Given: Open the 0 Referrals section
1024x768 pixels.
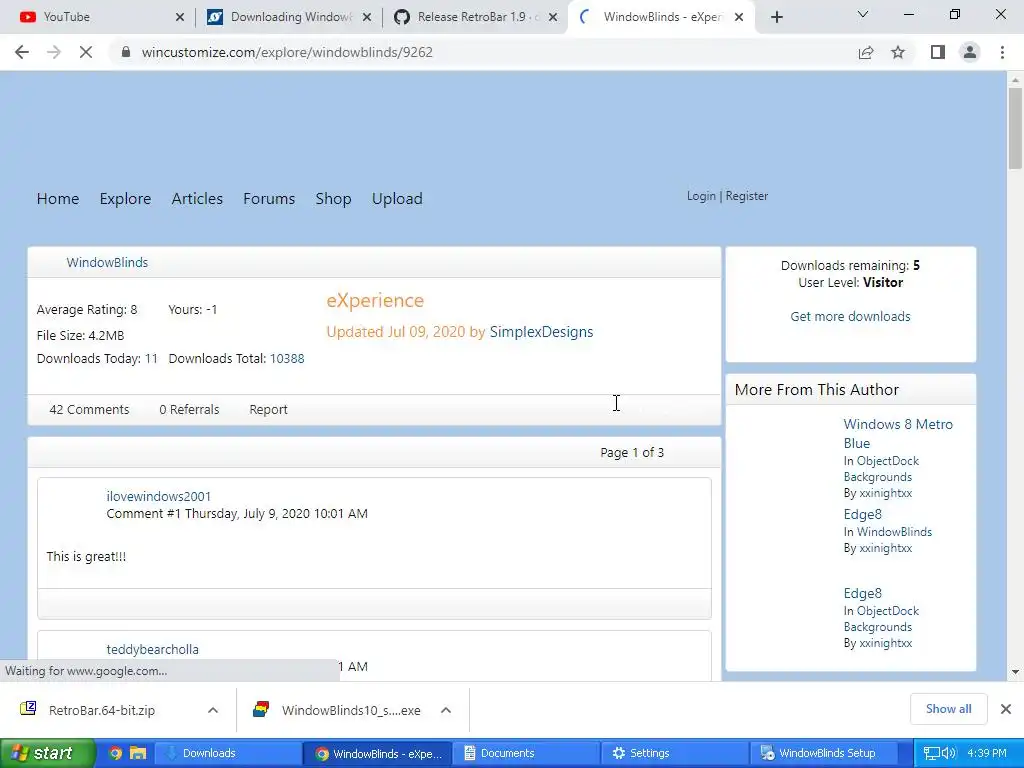Looking at the screenshot, I should 189,409.
